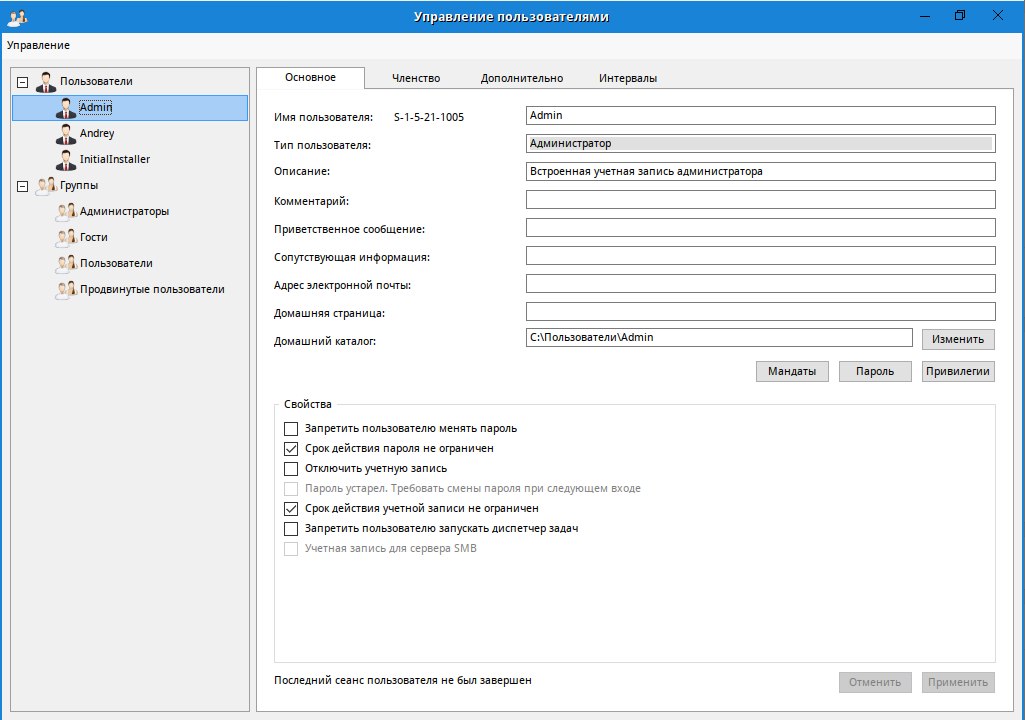Image resolution: width=1025 pixels, height=720 pixels.
Task: Click the Применить button
Action: (958, 682)
